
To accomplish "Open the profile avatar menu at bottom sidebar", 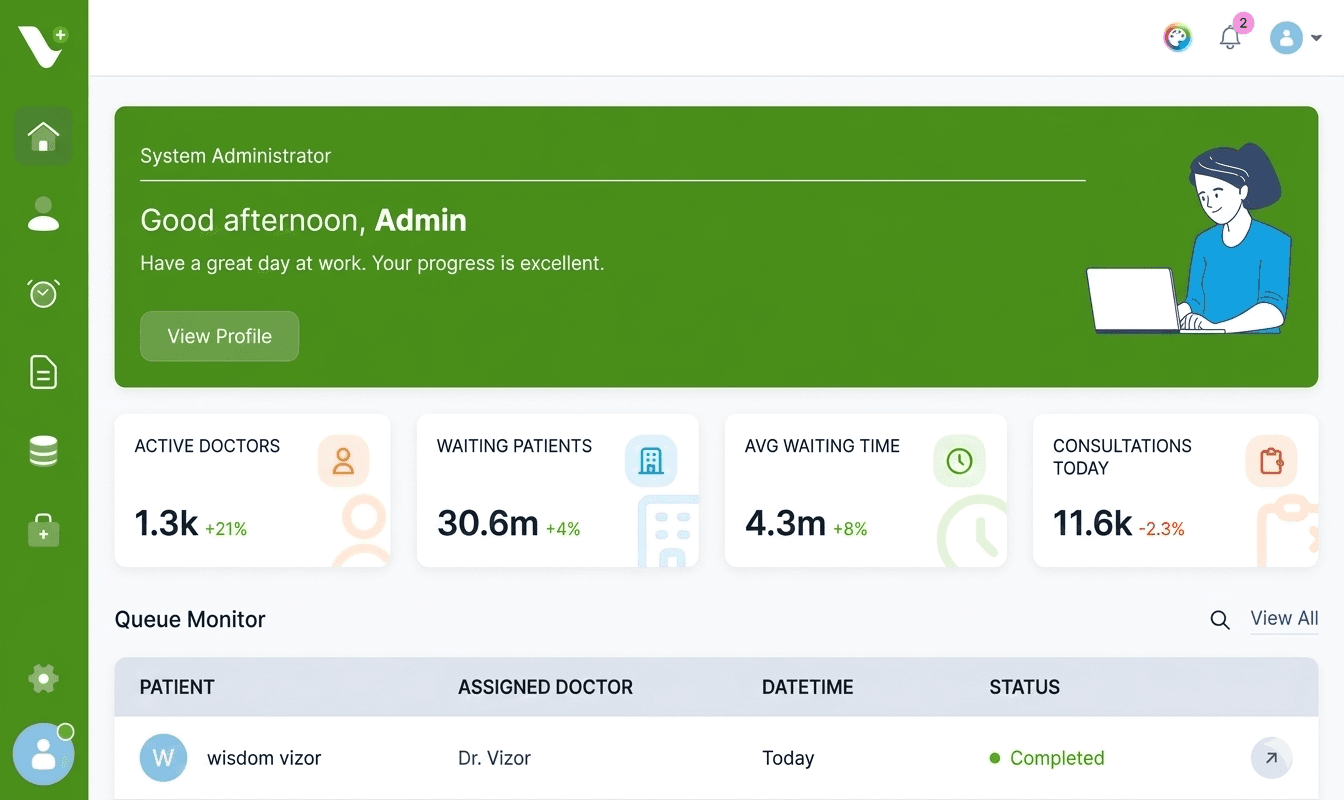I will coord(43,755).
